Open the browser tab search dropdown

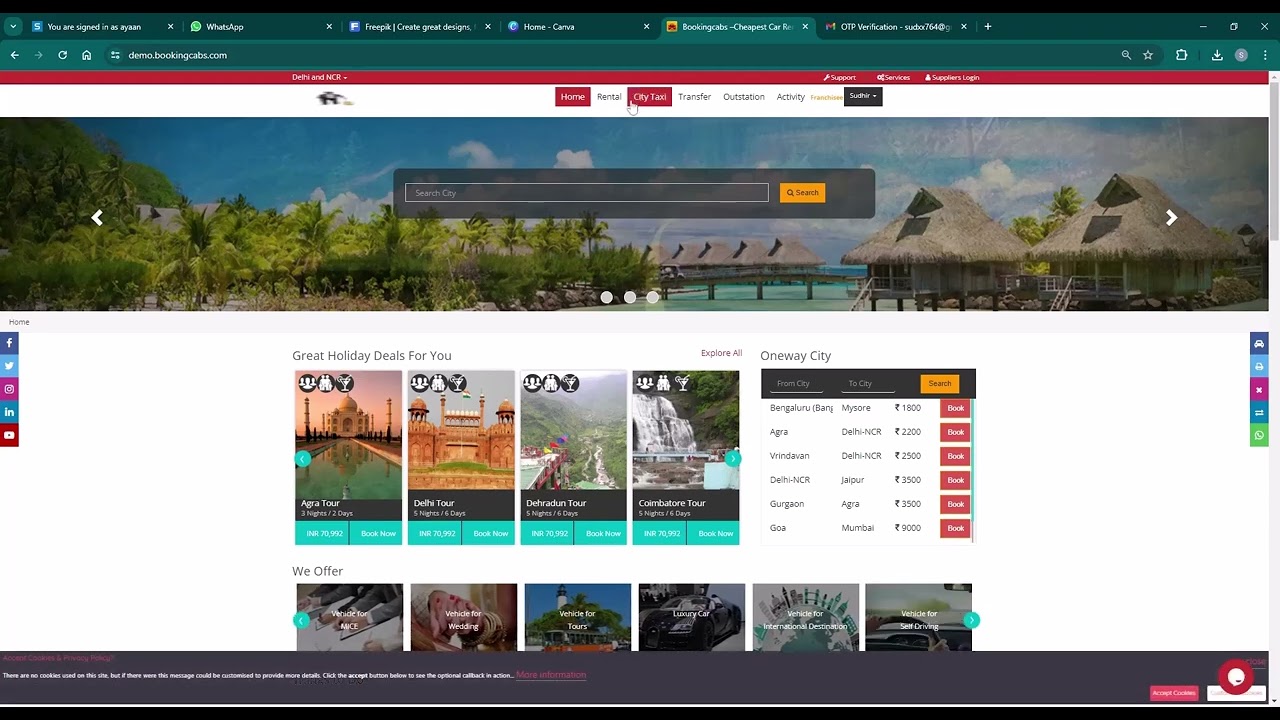click(13, 27)
